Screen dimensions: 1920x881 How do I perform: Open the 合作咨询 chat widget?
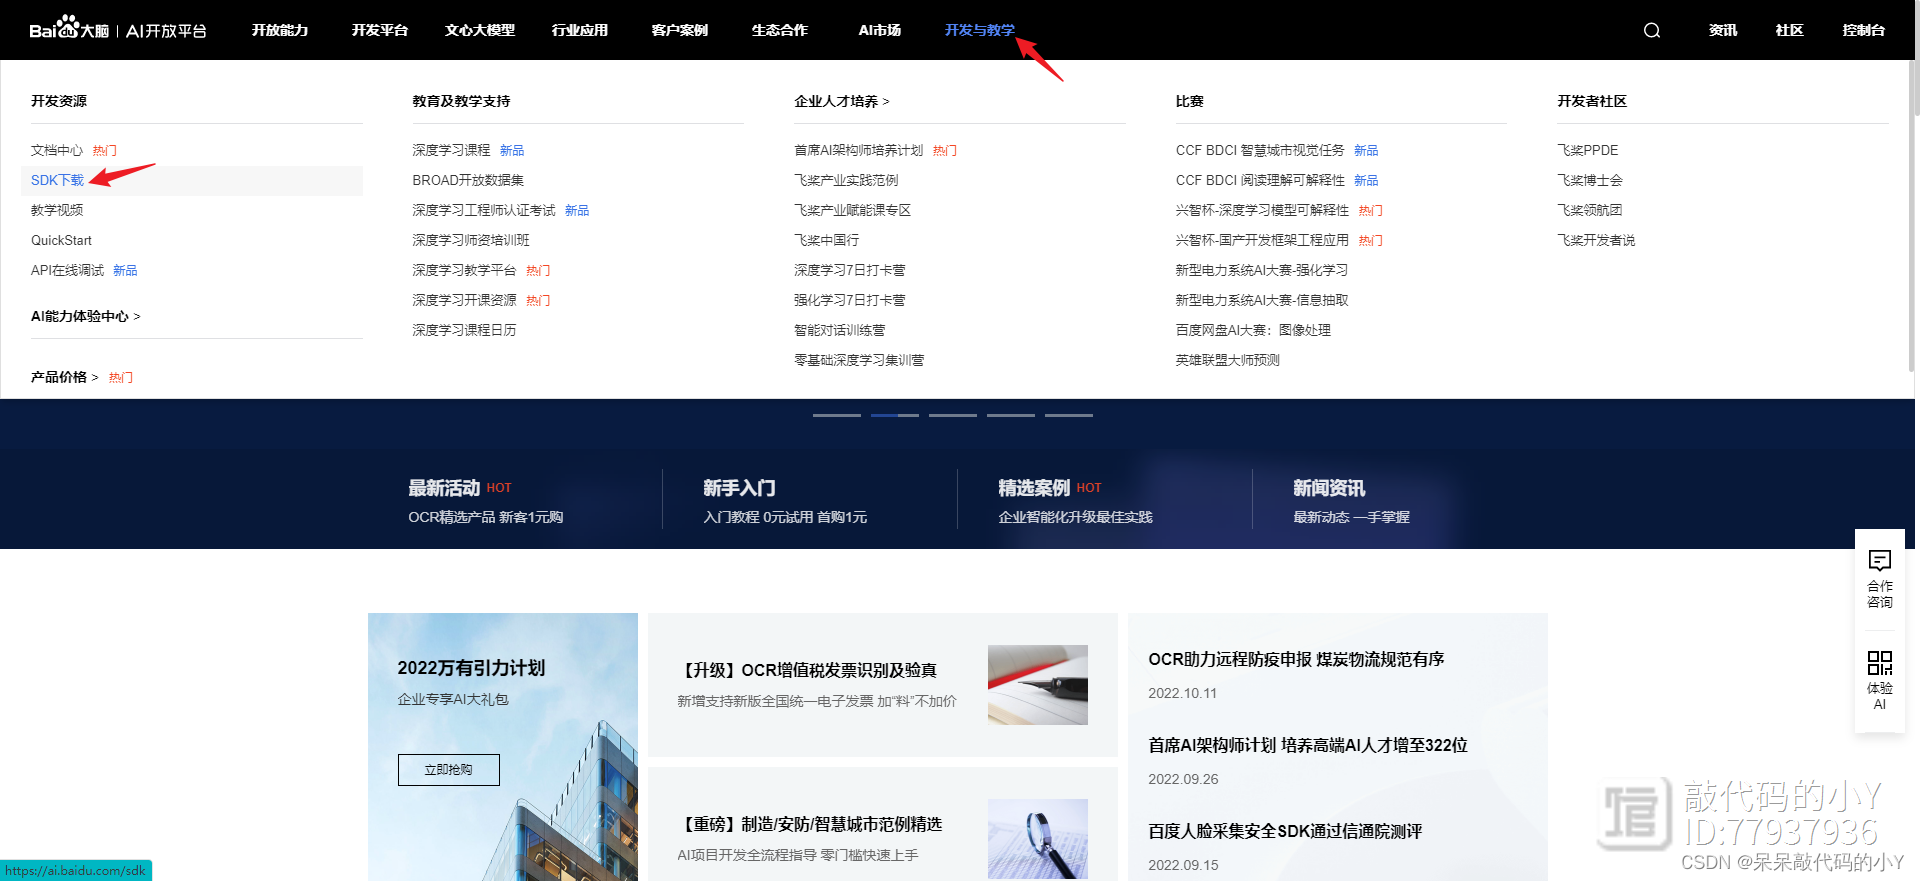tap(1880, 579)
